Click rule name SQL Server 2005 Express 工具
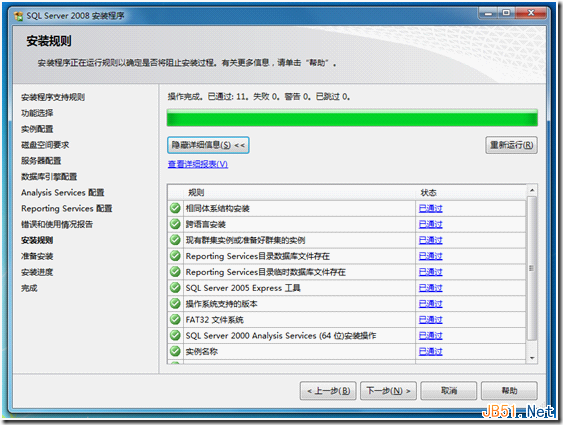 (243, 288)
